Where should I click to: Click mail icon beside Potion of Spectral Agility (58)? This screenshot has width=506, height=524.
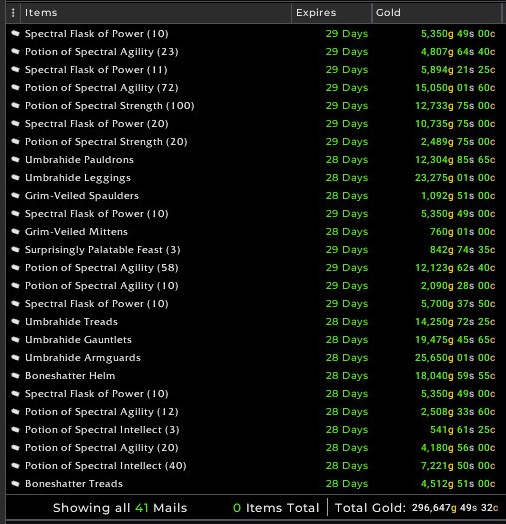tap(15, 268)
